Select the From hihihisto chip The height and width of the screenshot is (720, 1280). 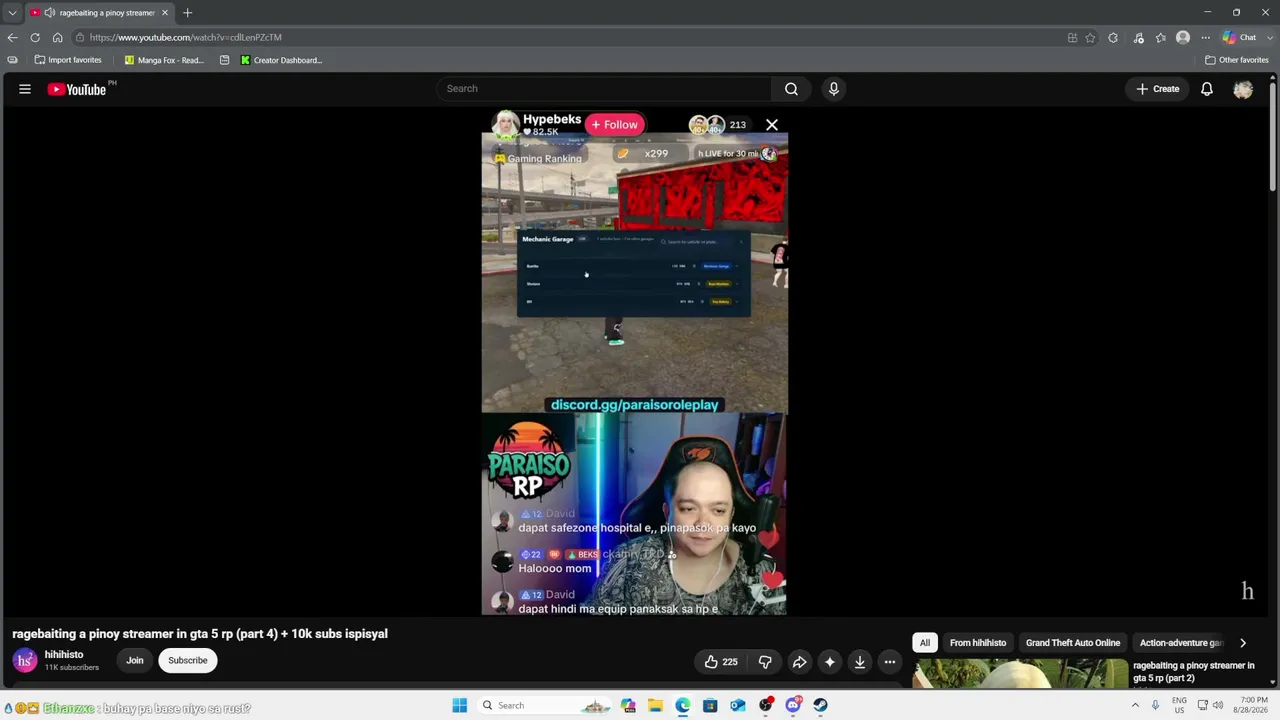[978, 643]
